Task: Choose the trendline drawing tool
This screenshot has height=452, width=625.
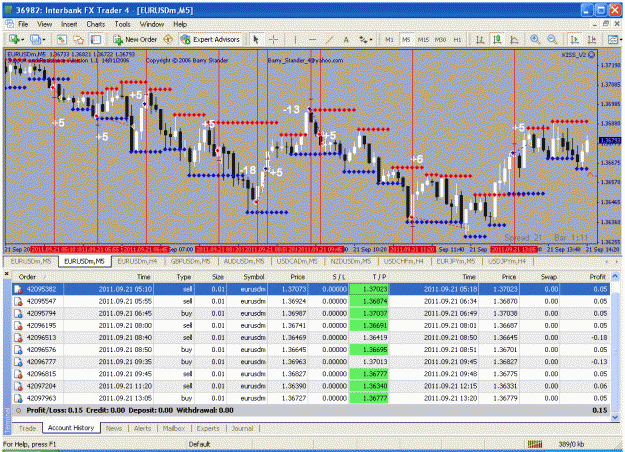Action: coord(329,39)
